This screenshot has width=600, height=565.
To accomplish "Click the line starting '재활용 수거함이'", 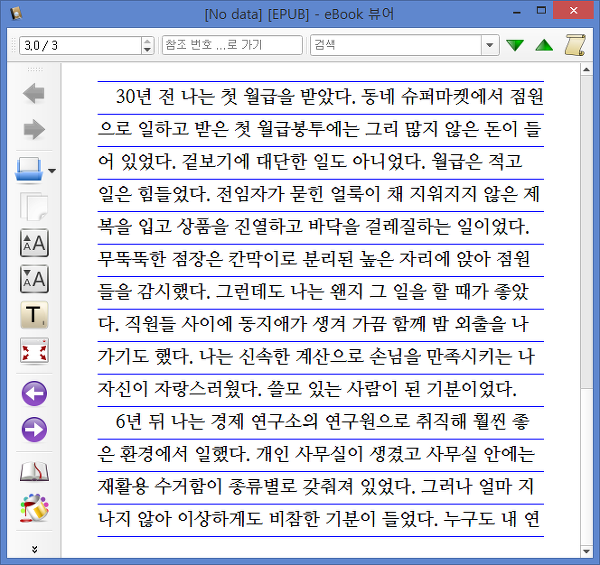I will (316, 487).
